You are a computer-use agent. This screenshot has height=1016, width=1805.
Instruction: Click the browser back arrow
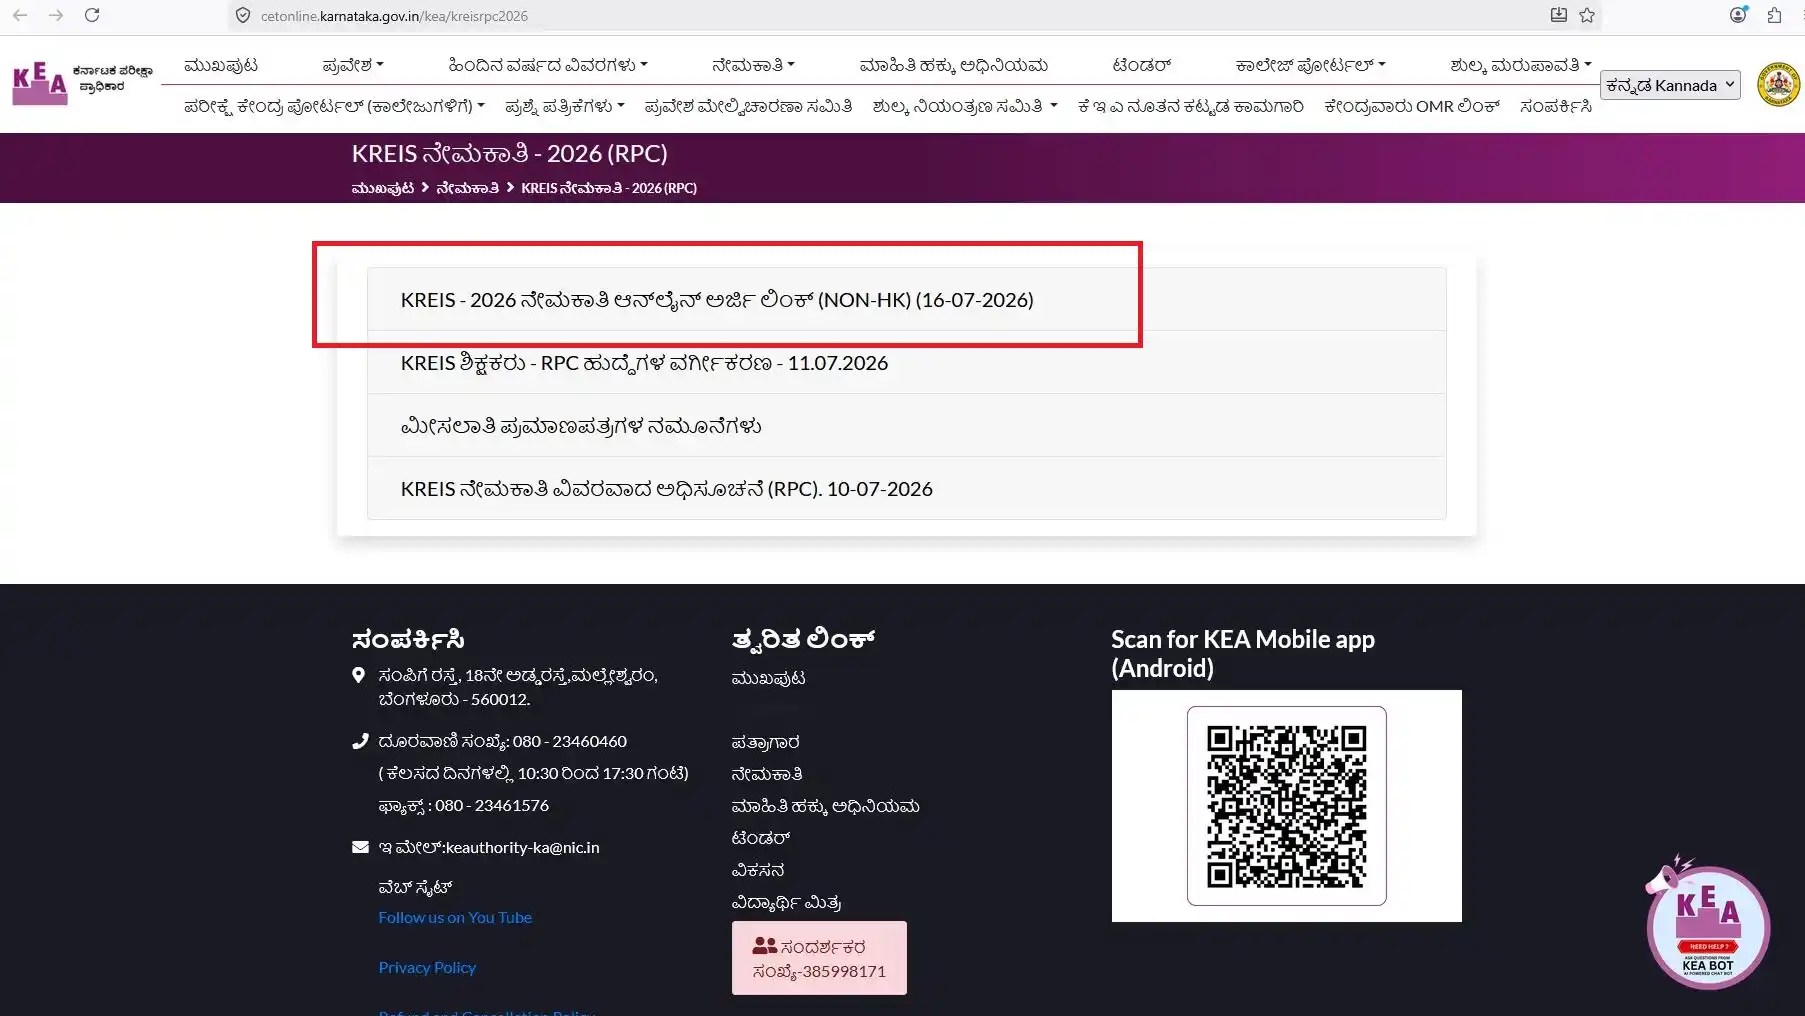point(20,15)
